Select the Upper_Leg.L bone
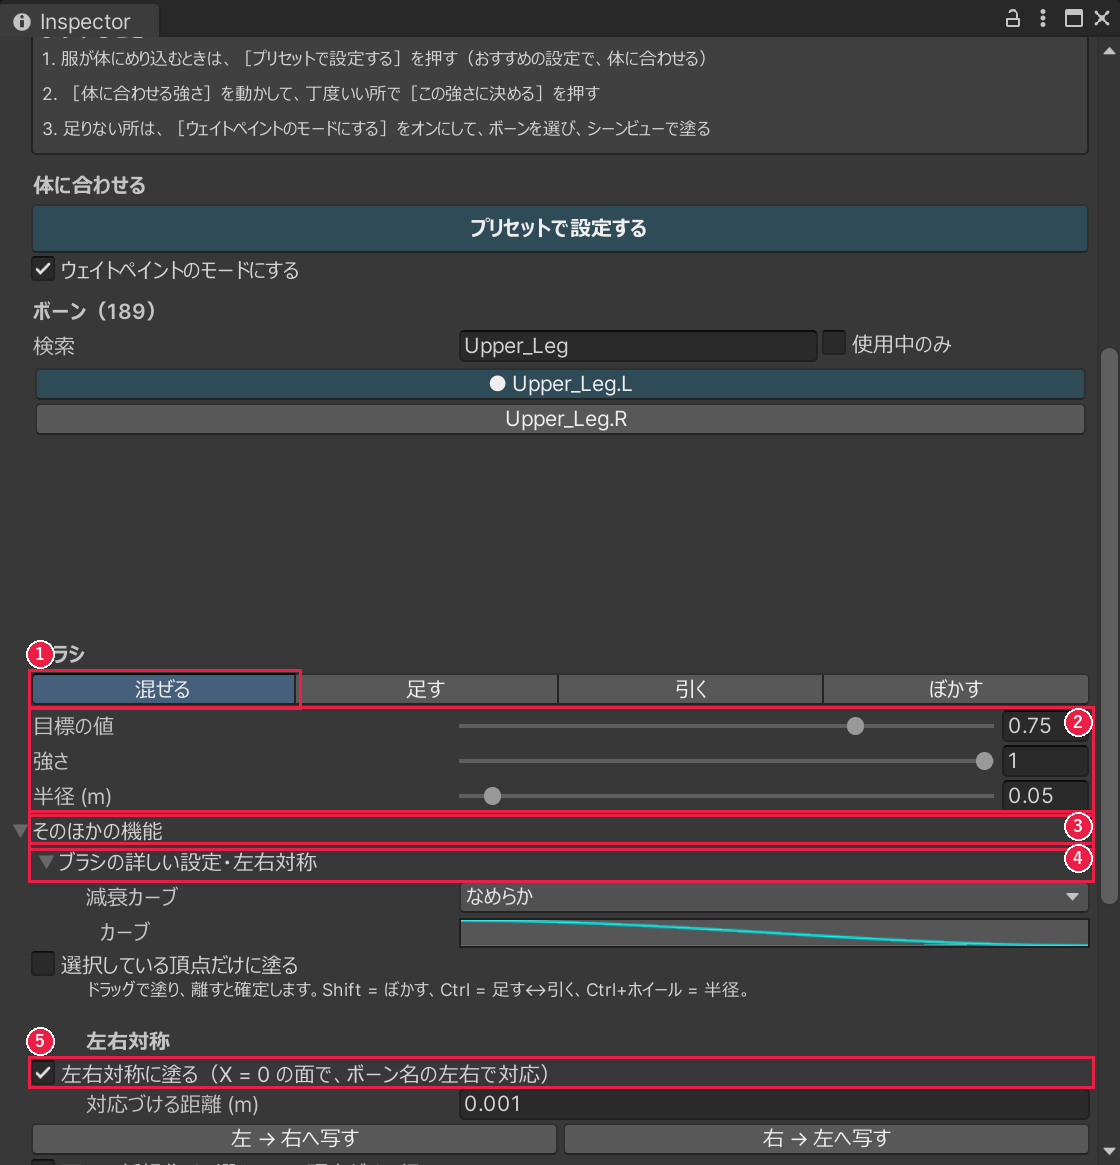Screen dimensions: 1120x1165 click(560, 384)
